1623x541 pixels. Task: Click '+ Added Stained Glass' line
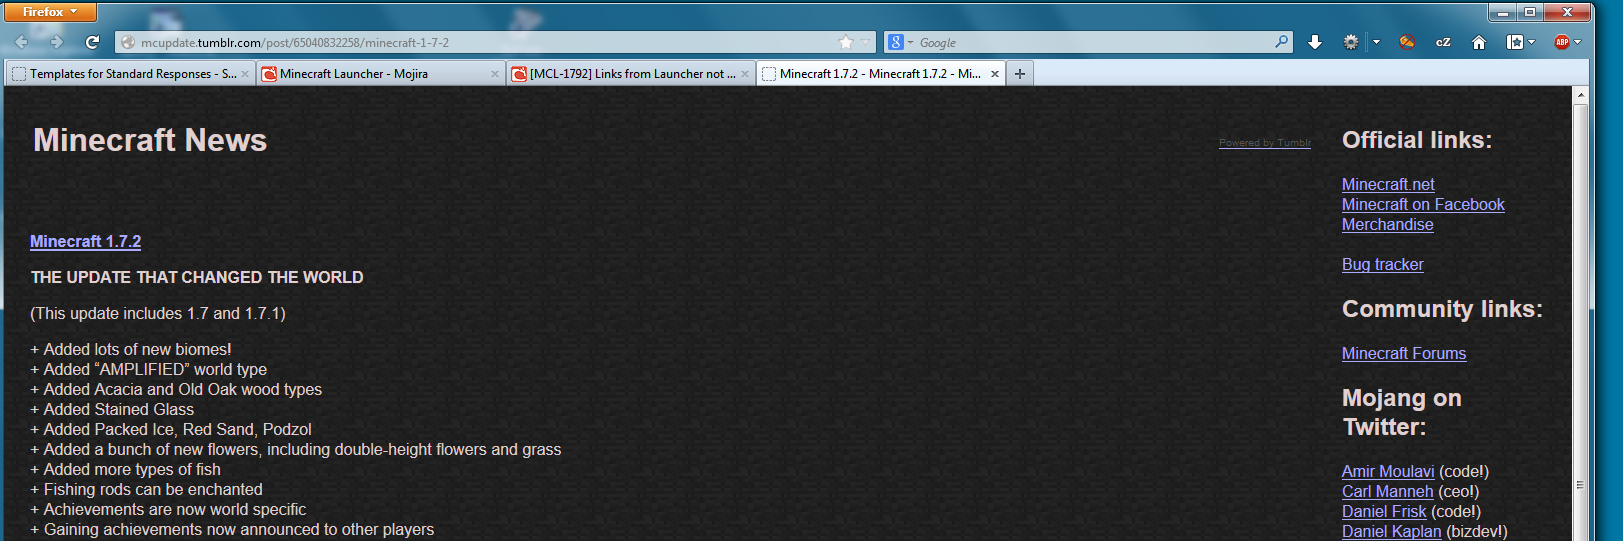[112, 410]
